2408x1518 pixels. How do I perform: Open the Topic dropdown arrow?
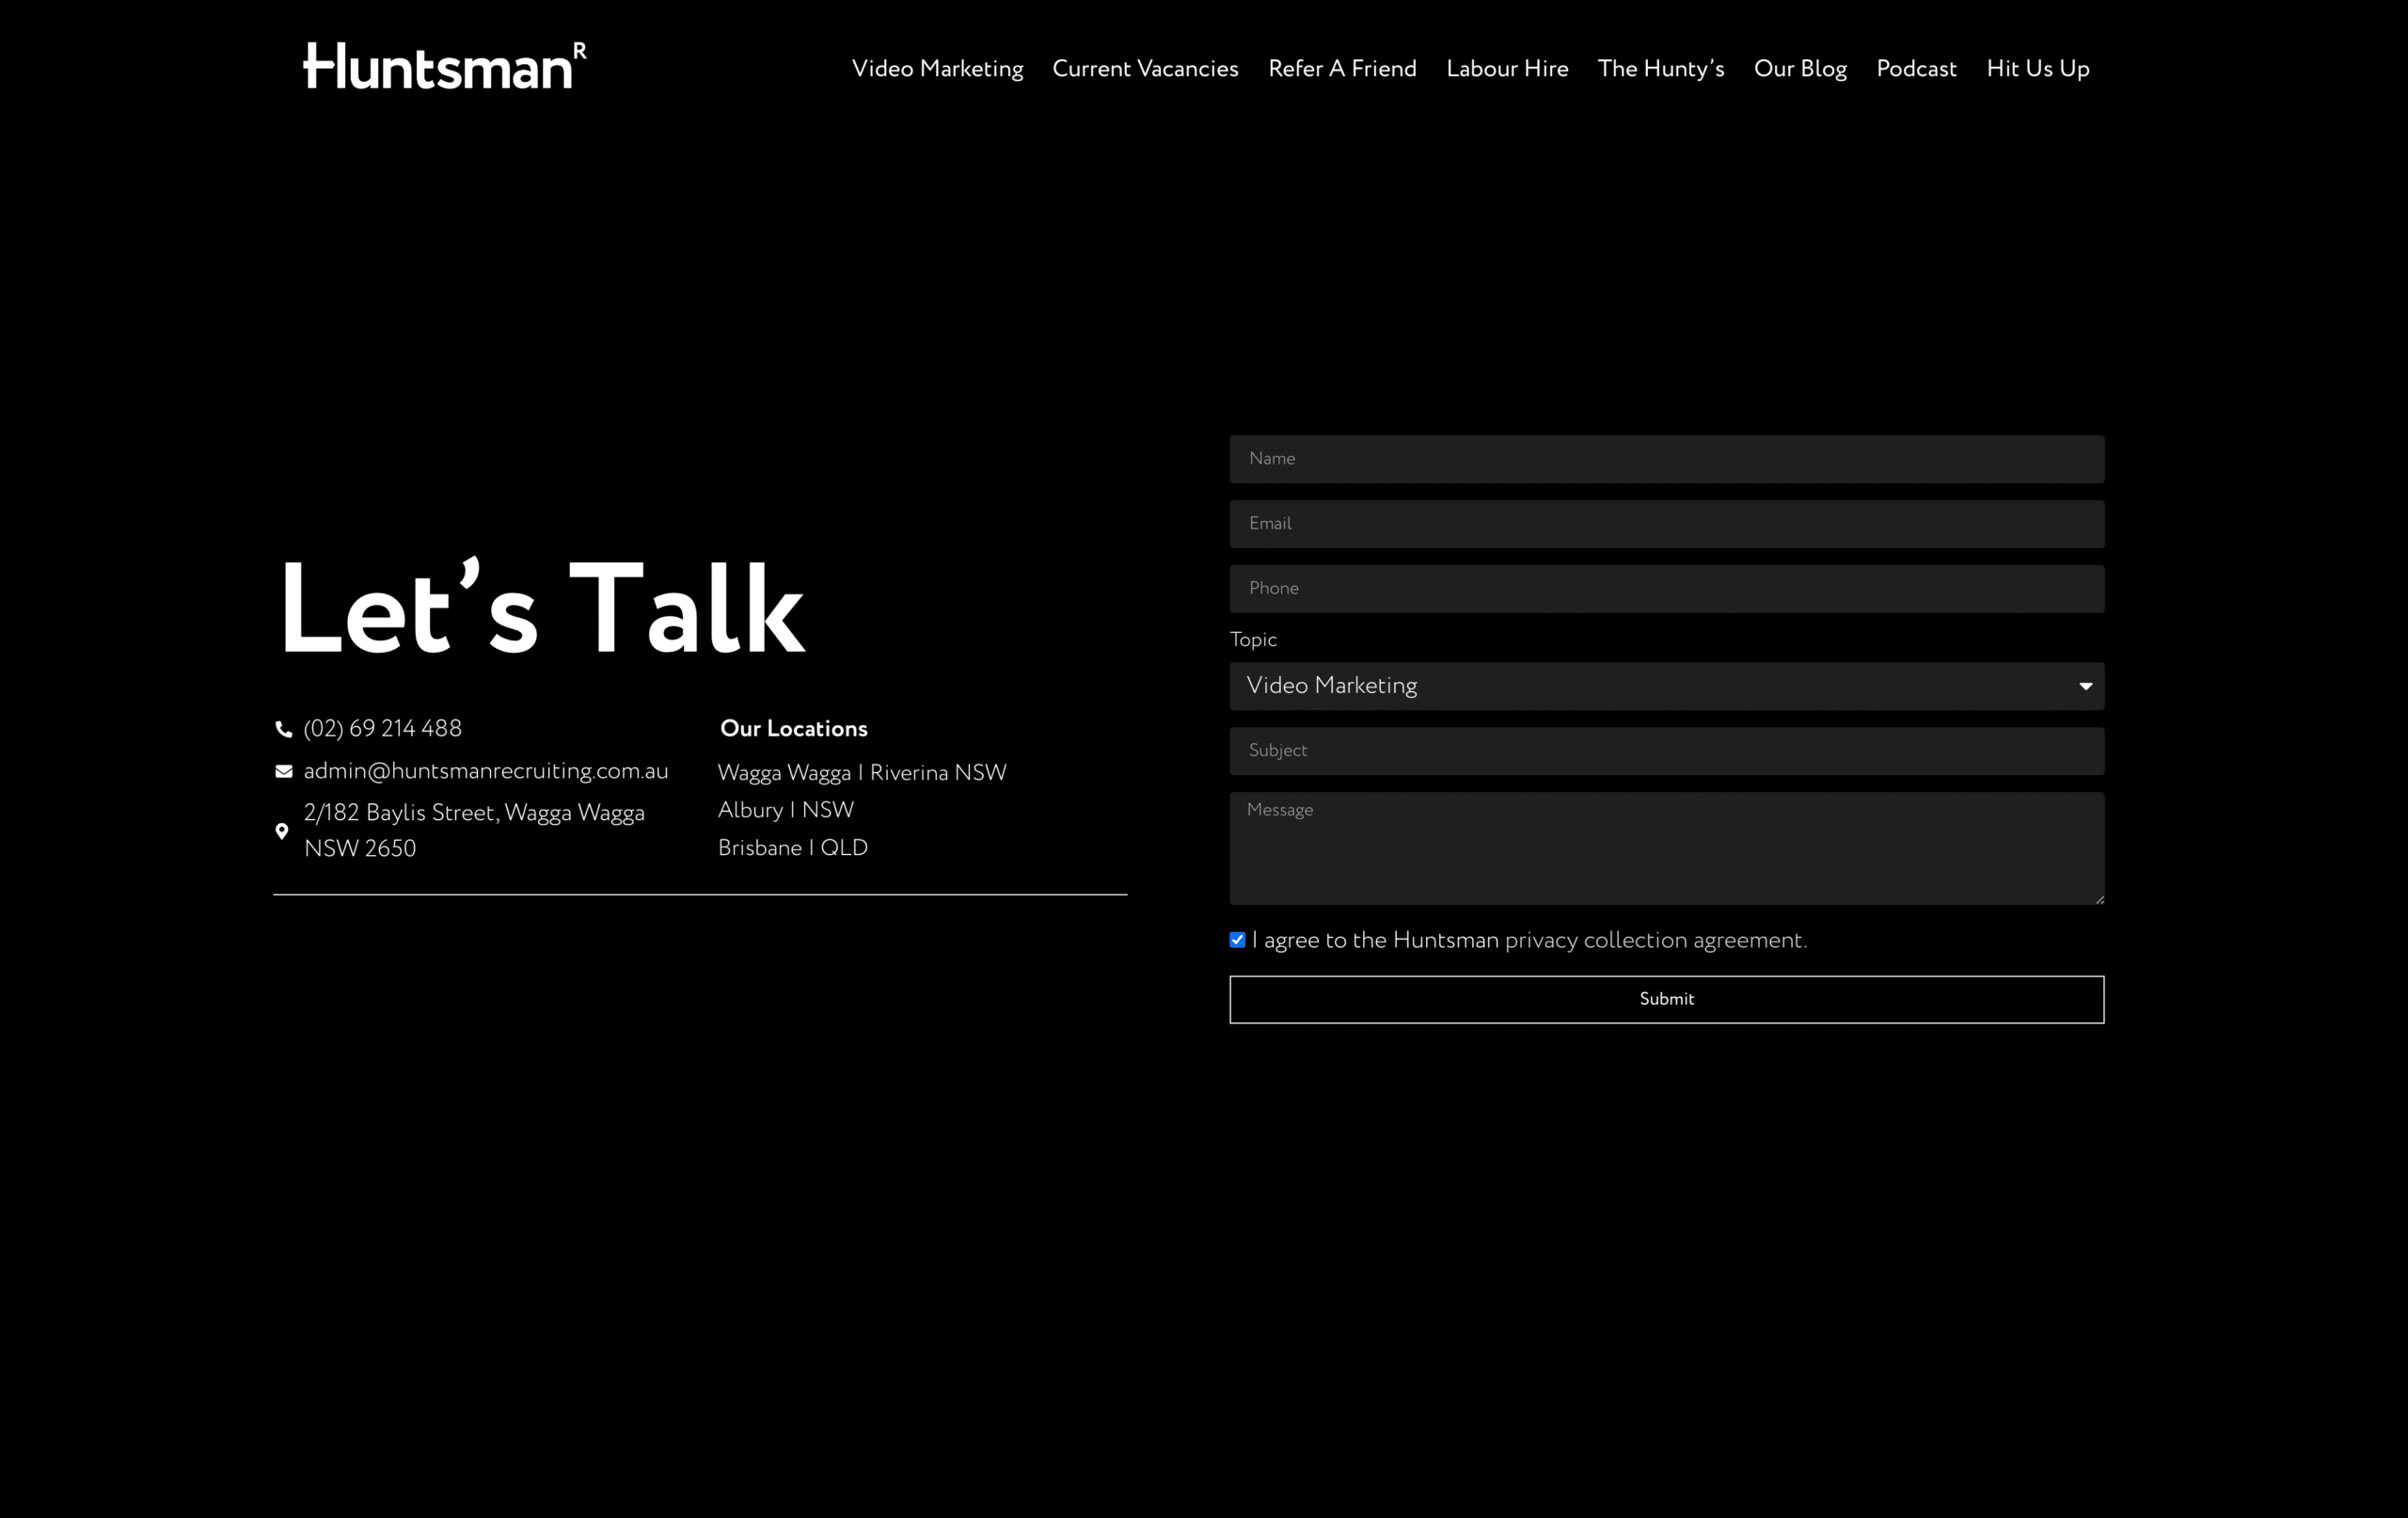pos(2085,686)
